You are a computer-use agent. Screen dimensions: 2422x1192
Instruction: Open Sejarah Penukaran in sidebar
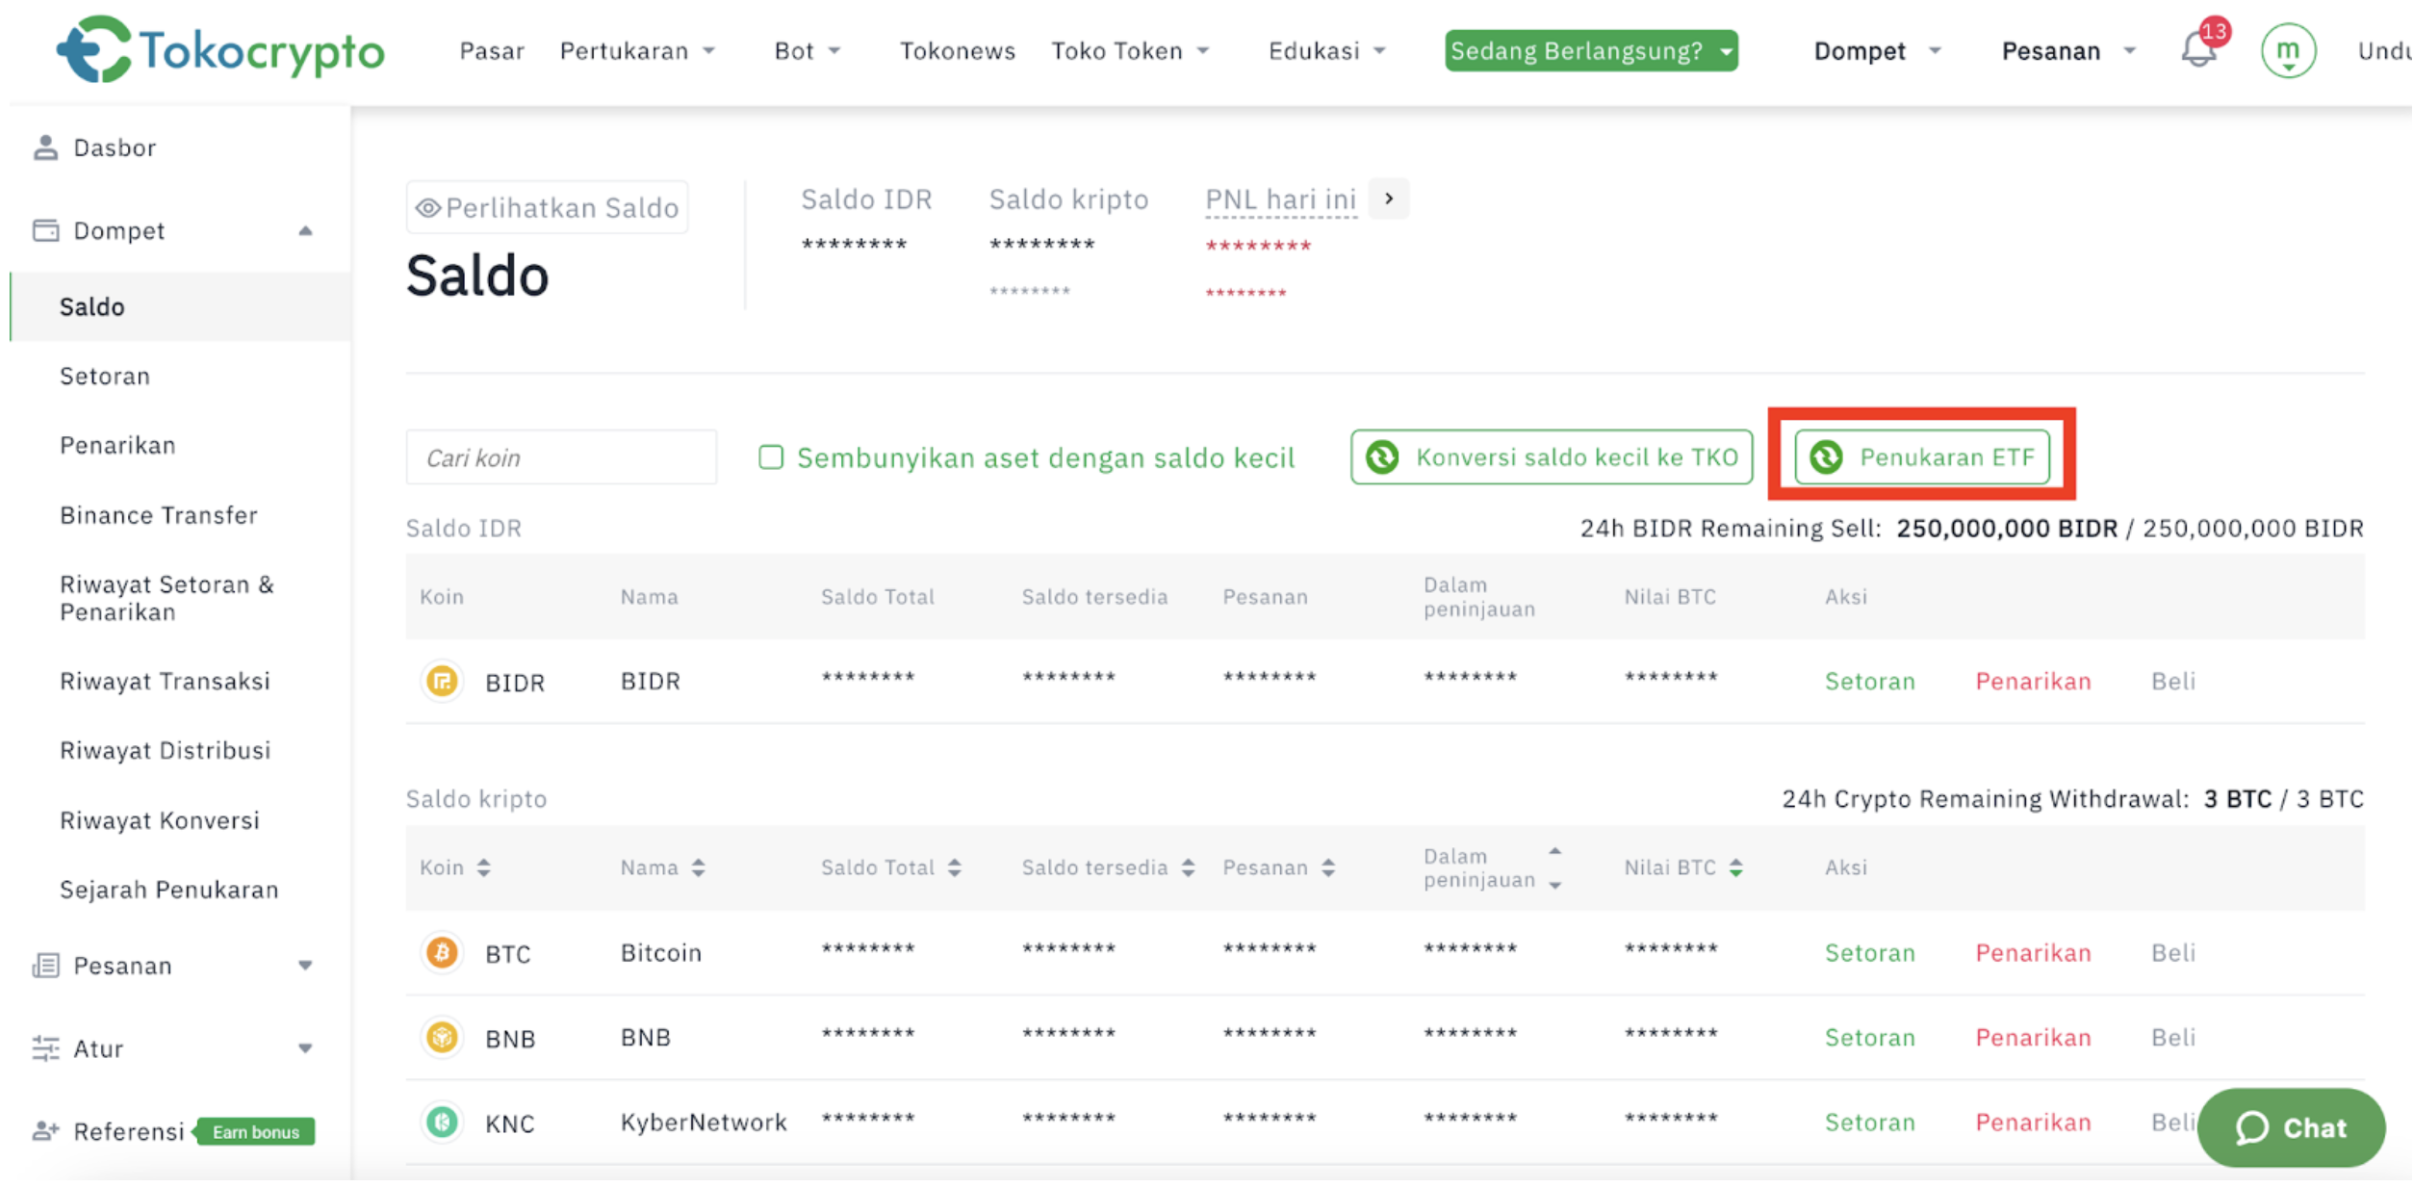[169, 890]
